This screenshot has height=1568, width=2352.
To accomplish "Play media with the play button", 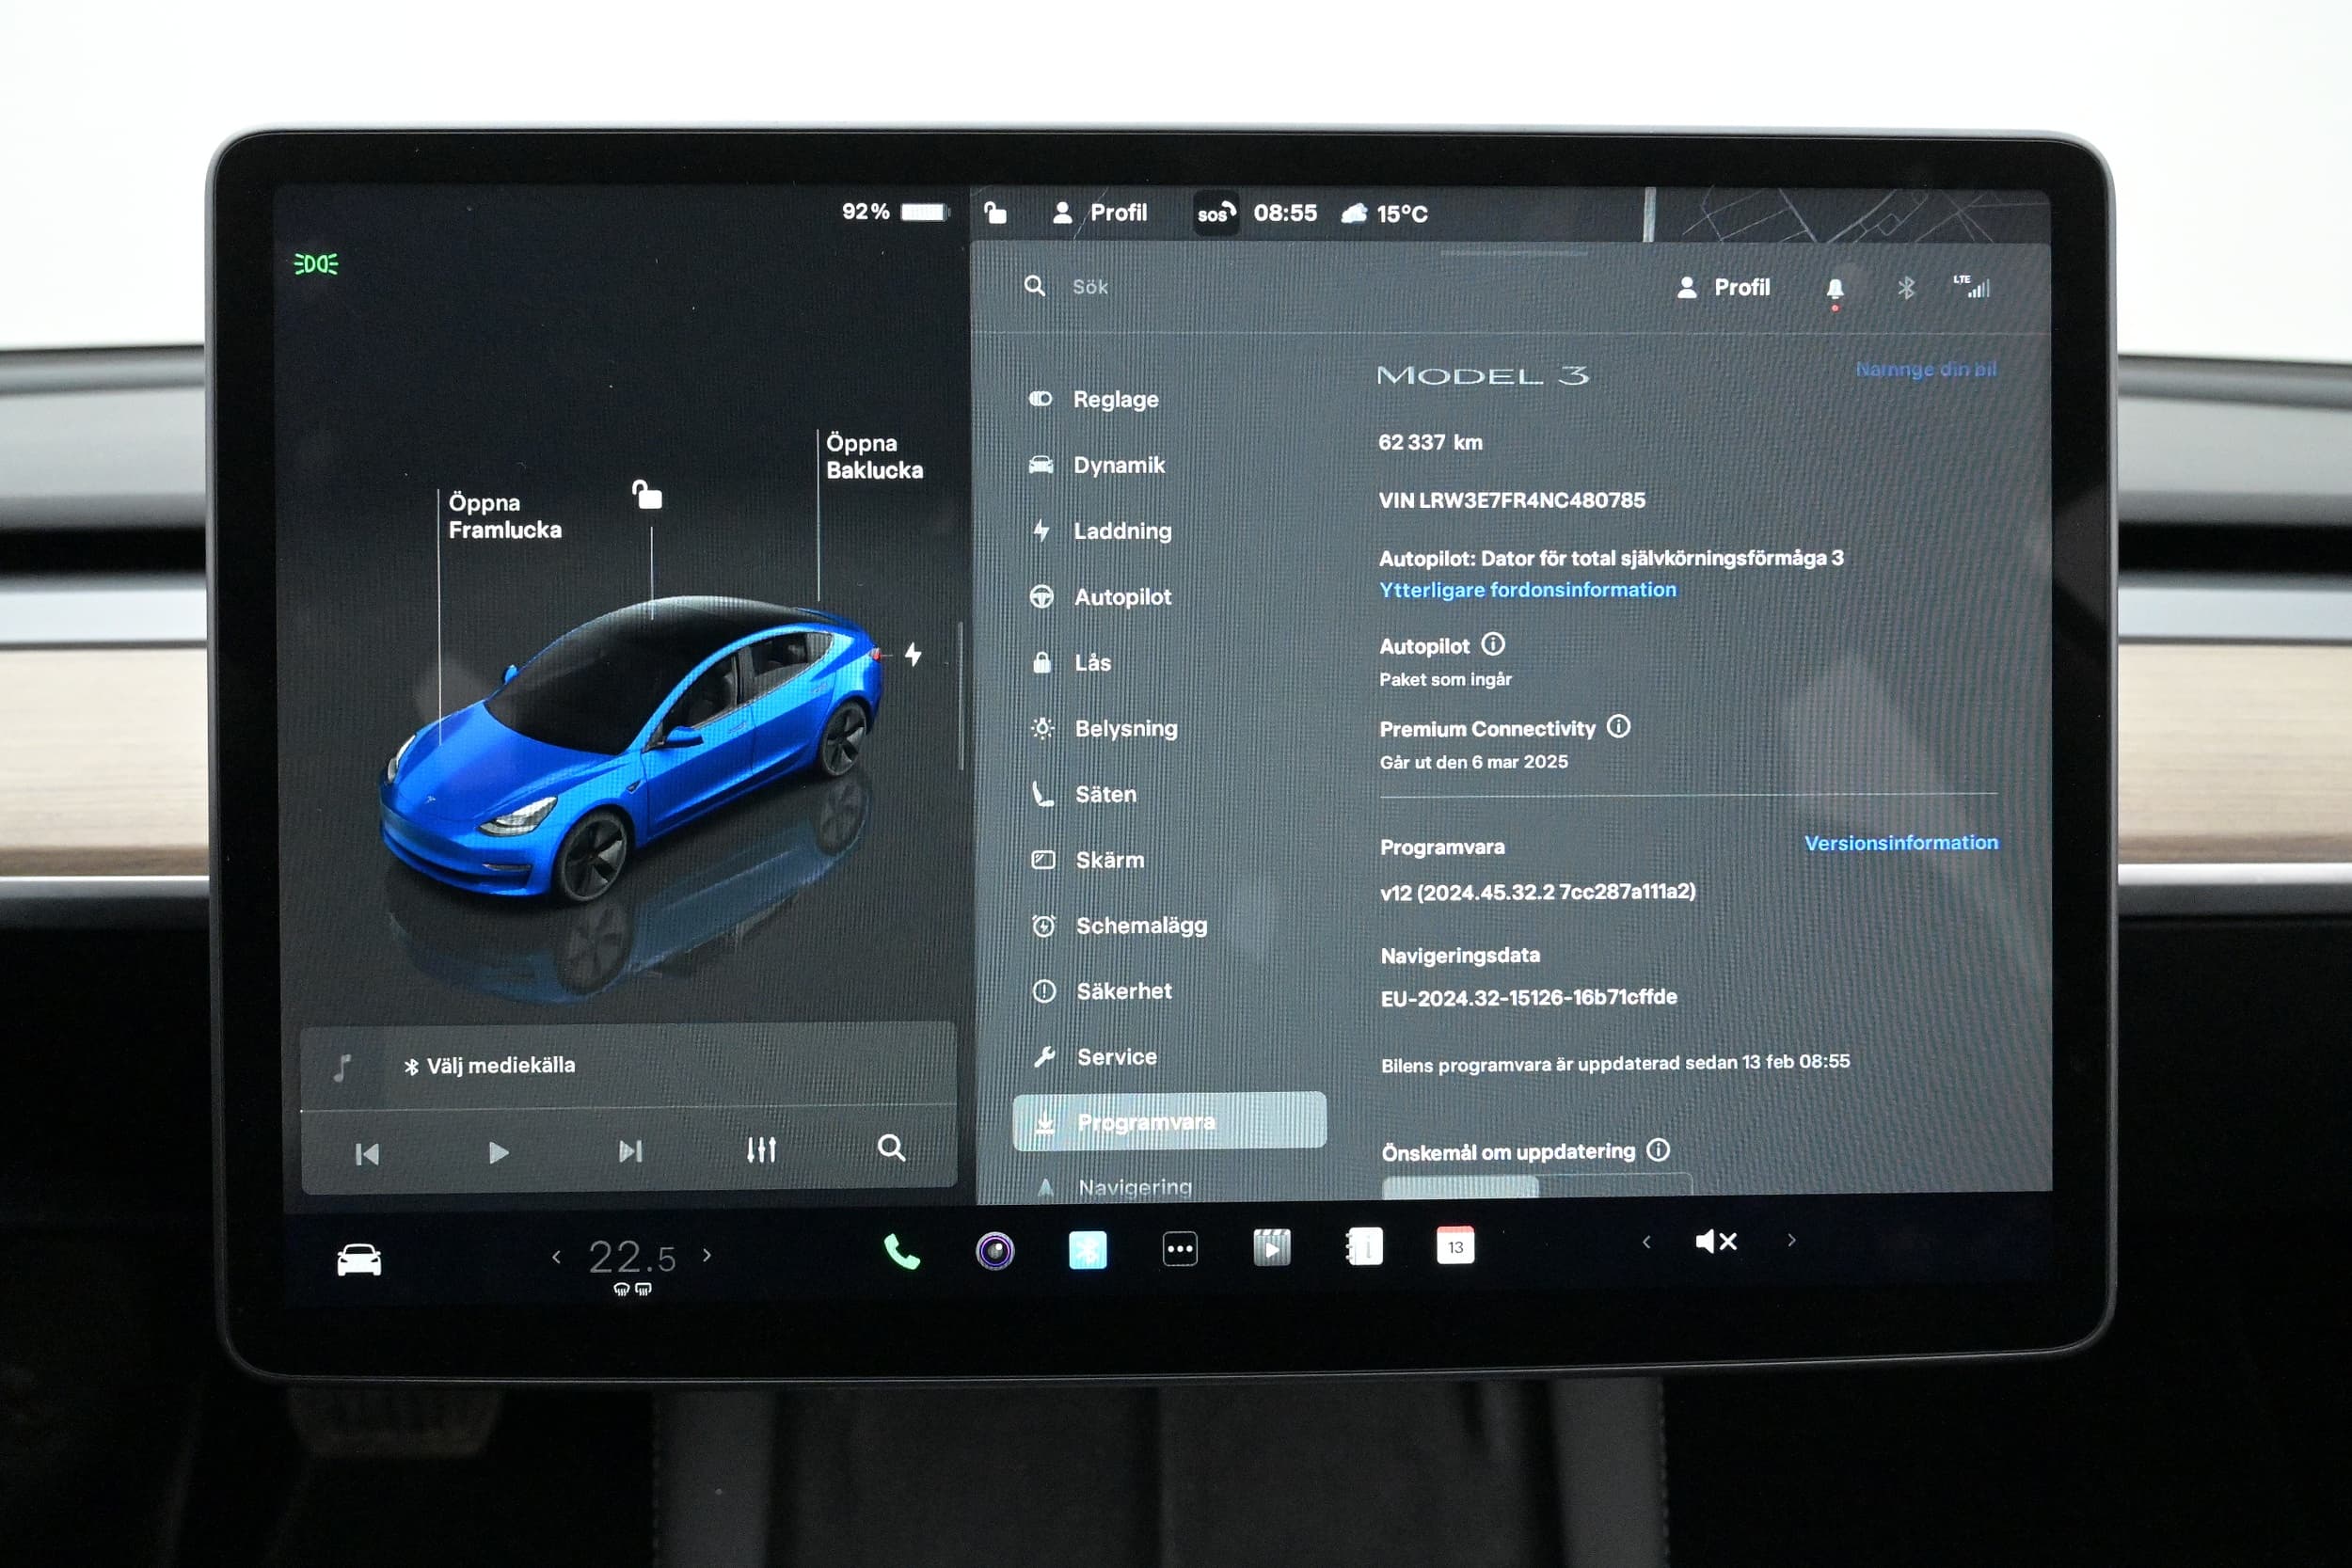I will click(x=498, y=1153).
